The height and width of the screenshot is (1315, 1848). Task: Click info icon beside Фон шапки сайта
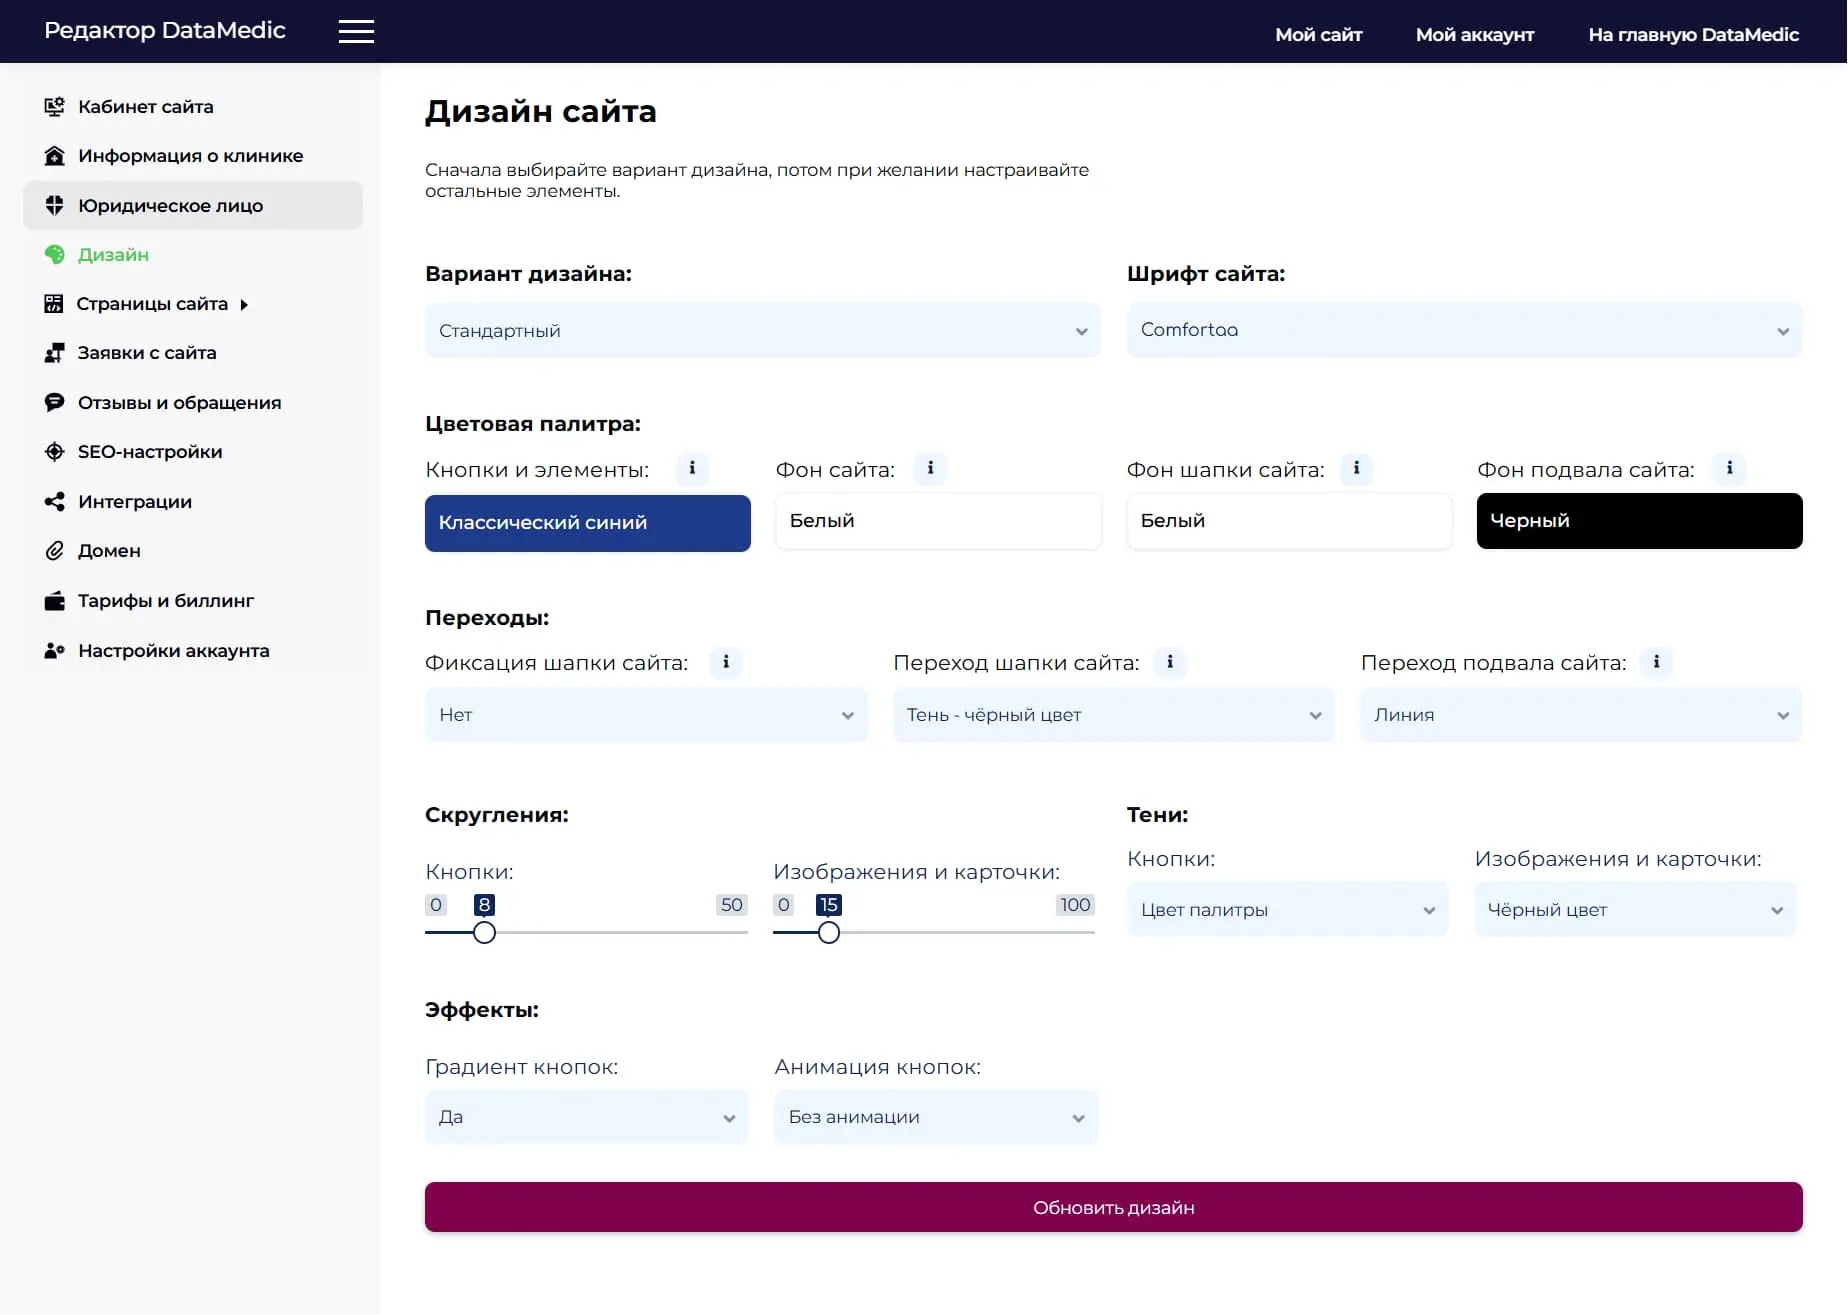1356,468
